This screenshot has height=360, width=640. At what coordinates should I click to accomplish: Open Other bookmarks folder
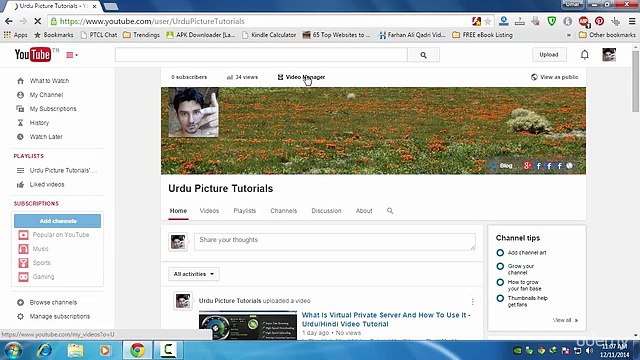tap(607, 35)
